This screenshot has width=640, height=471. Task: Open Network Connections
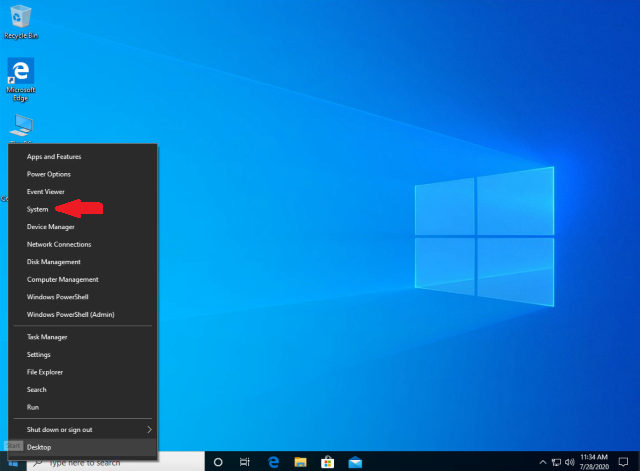click(82, 244)
